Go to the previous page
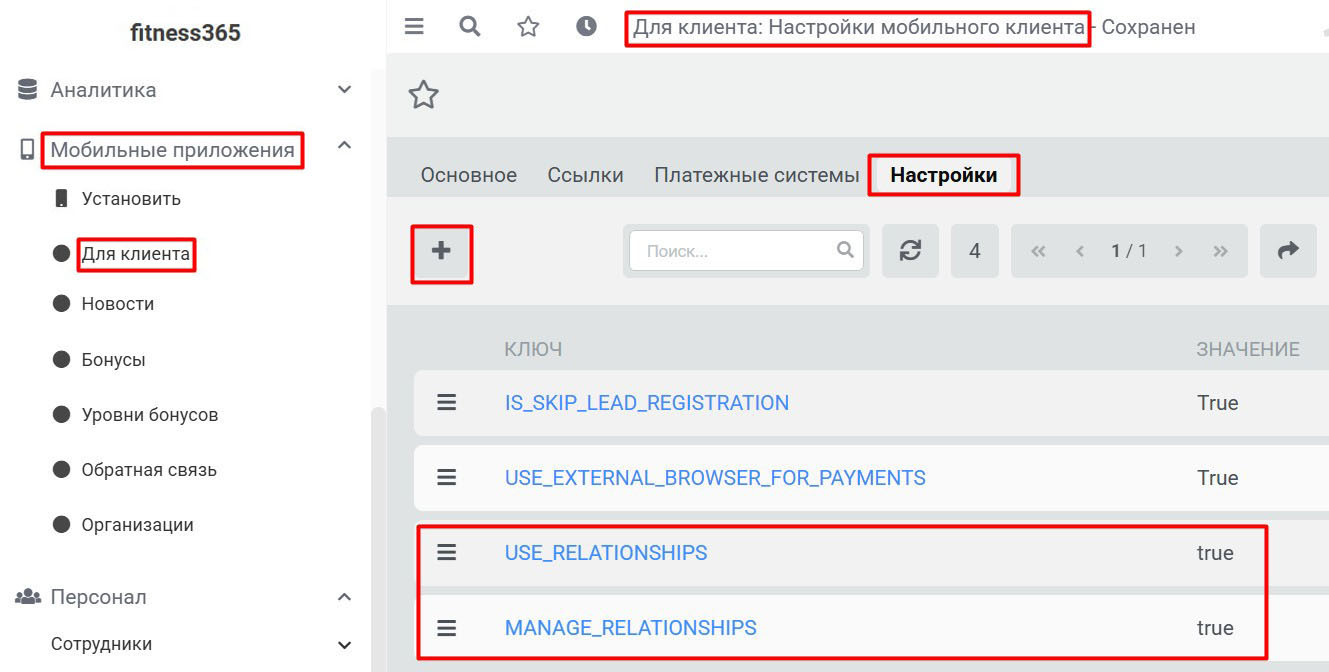1329x672 pixels. click(1080, 251)
